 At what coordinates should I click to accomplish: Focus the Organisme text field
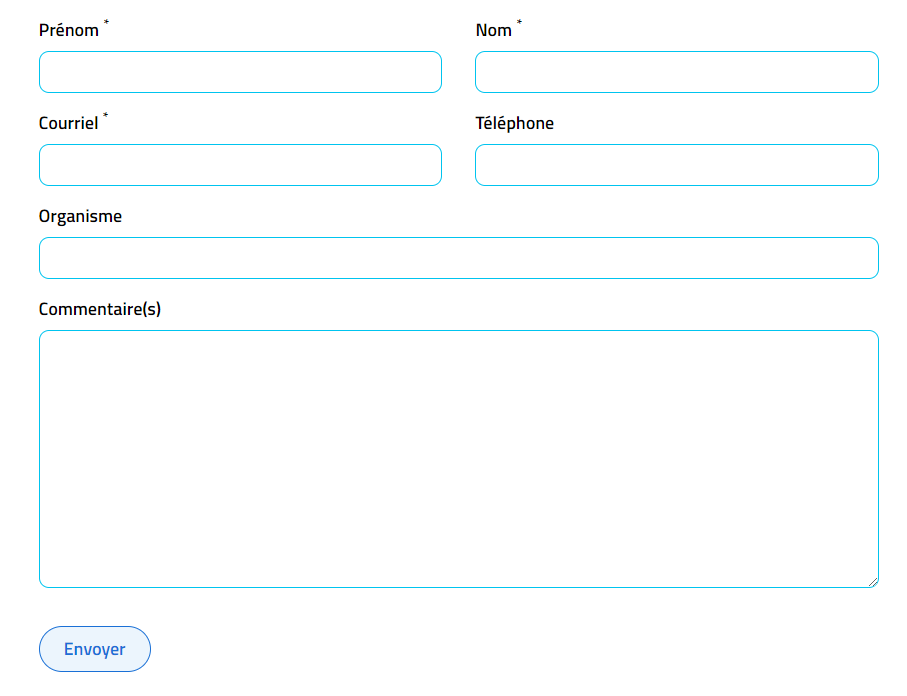(458, 258)
